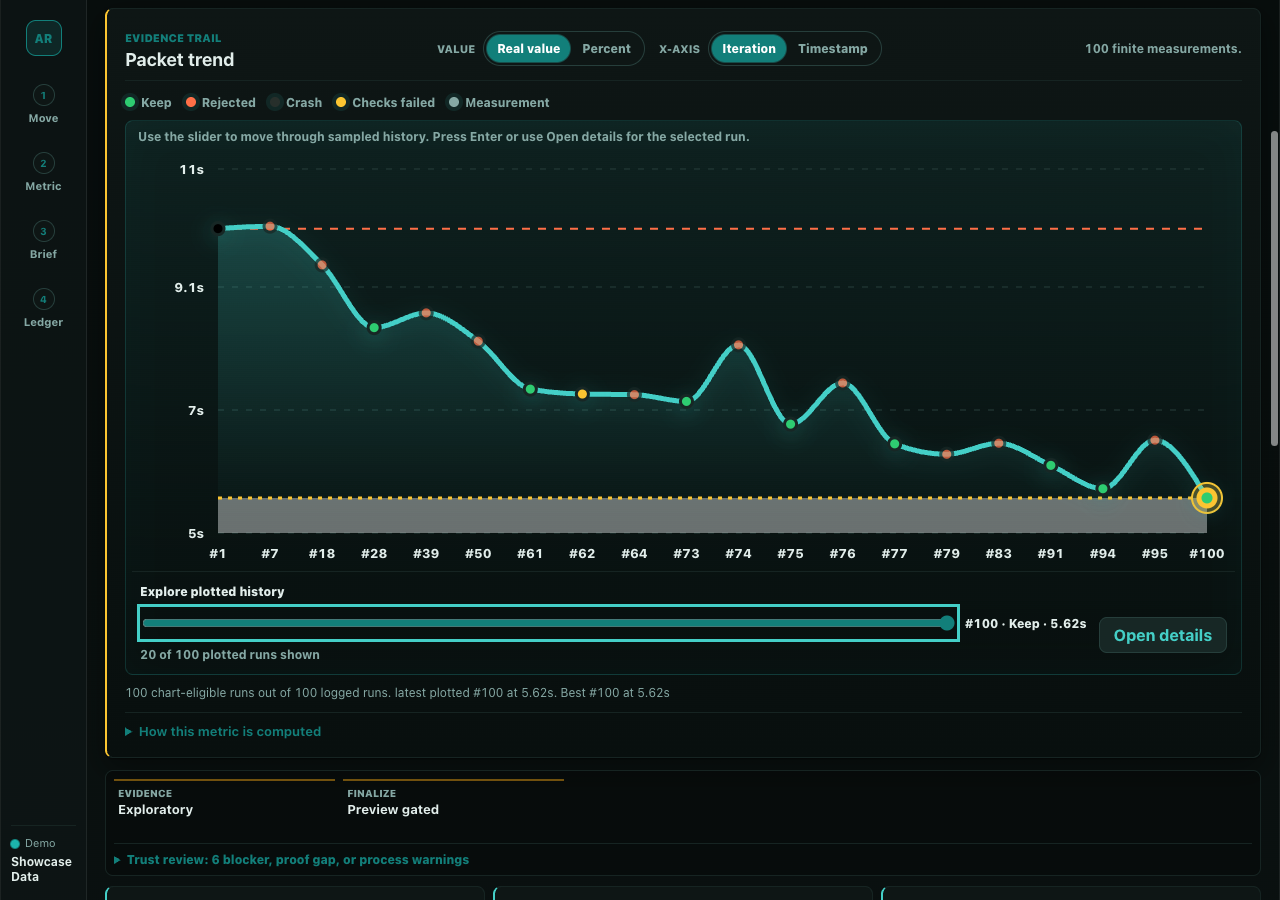
Task: Select the run #95 data point
Action: pos(1155,440)
